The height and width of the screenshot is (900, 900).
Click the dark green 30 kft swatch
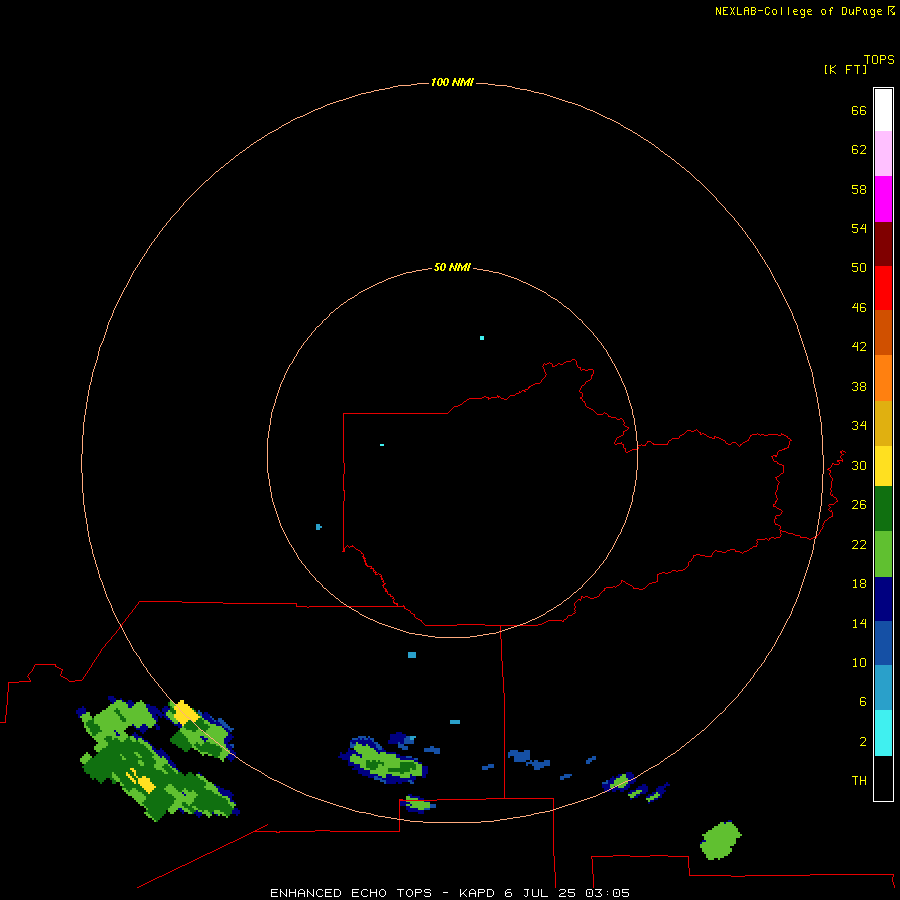coord(883,509)
